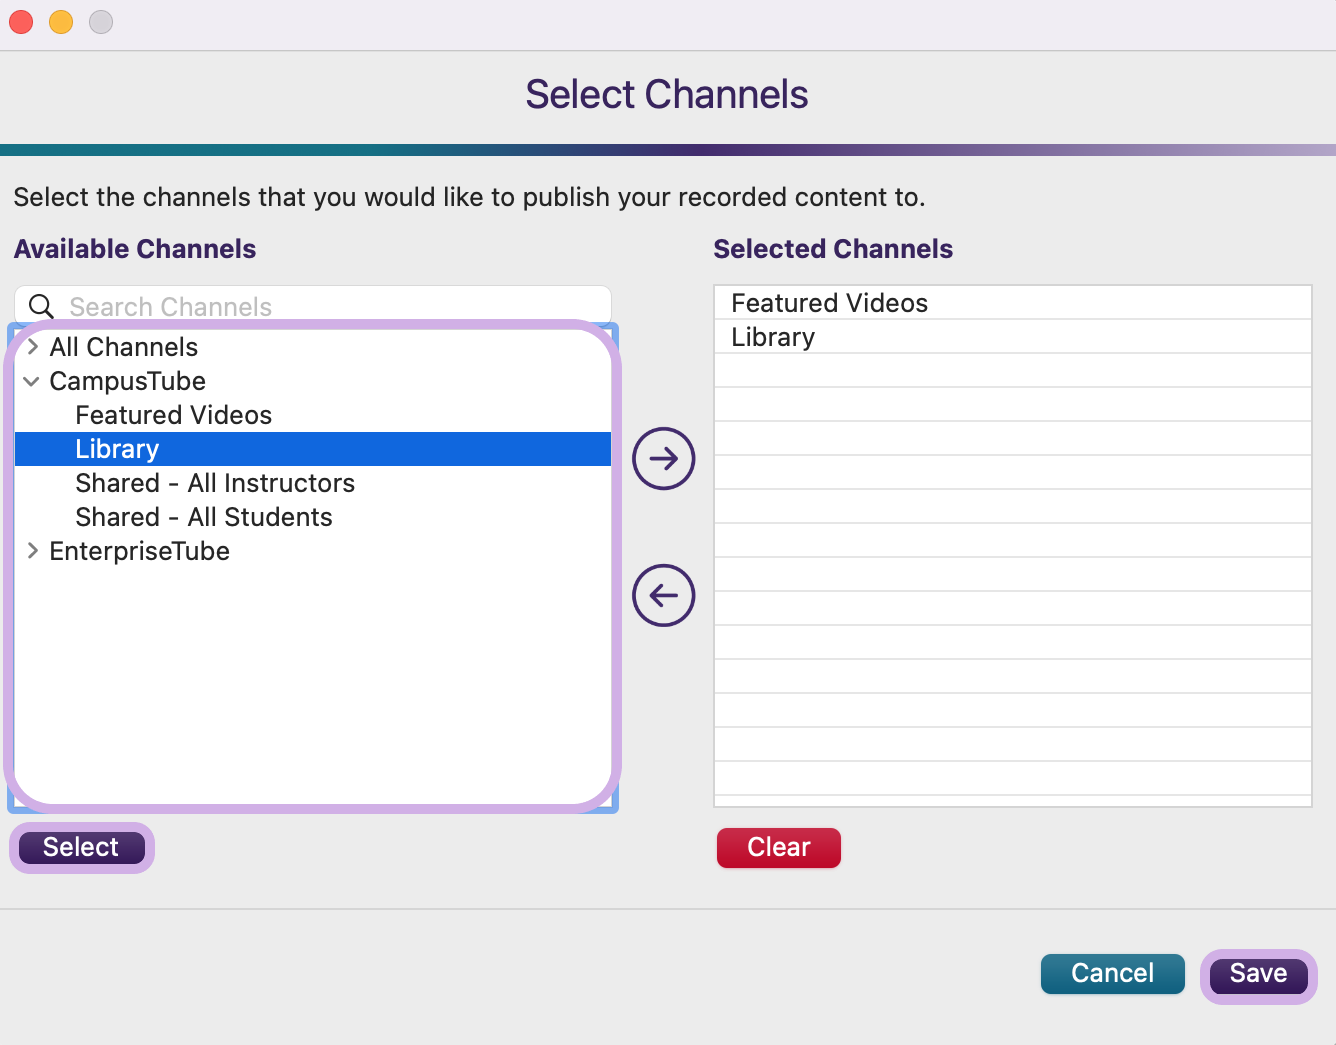The image size is (1336, 1045).
Task: Collapse the CampusTube tree node
Action: click(32, 381)
